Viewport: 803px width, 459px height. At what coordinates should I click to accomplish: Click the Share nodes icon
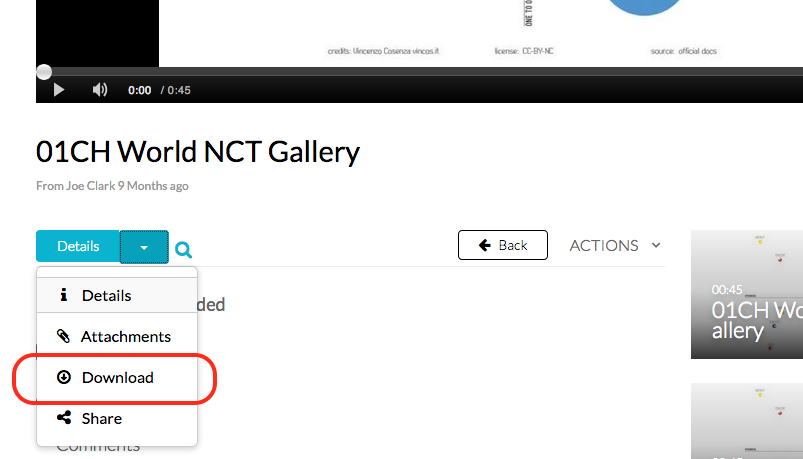(x=64, y=418)
